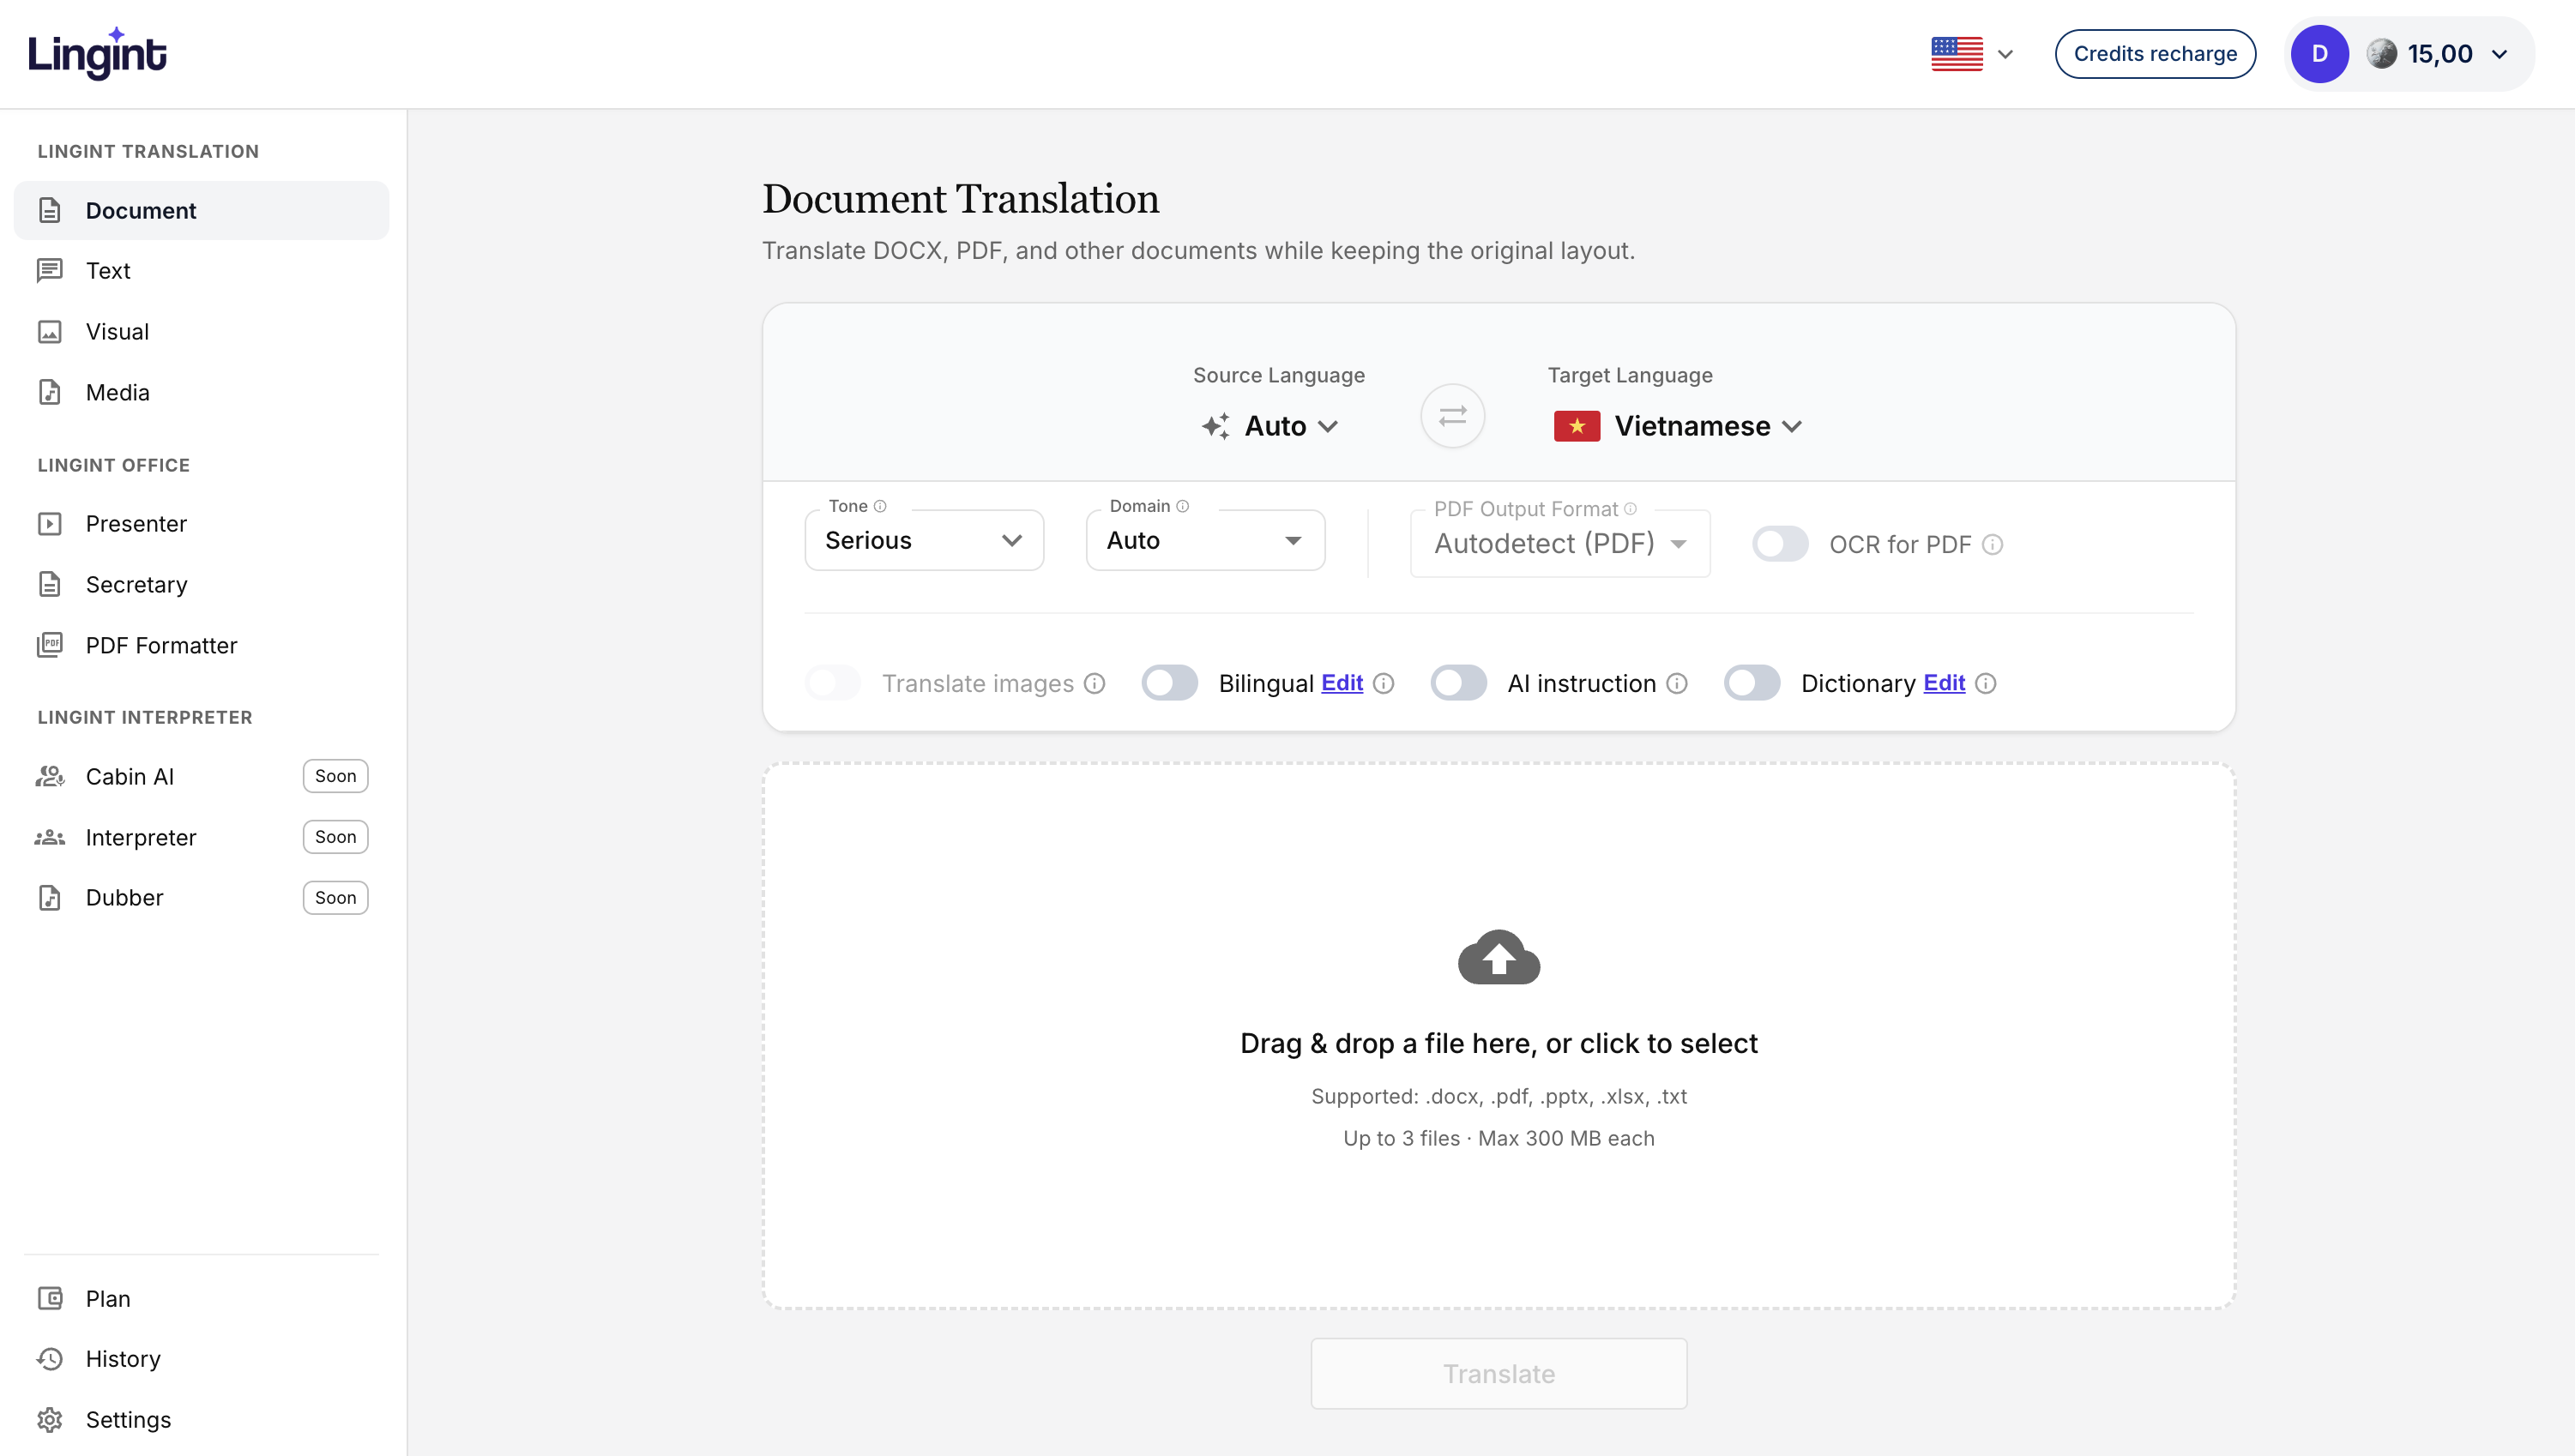
Task: Click the Visual image icon in sidebar
Action: click(50, 332)
